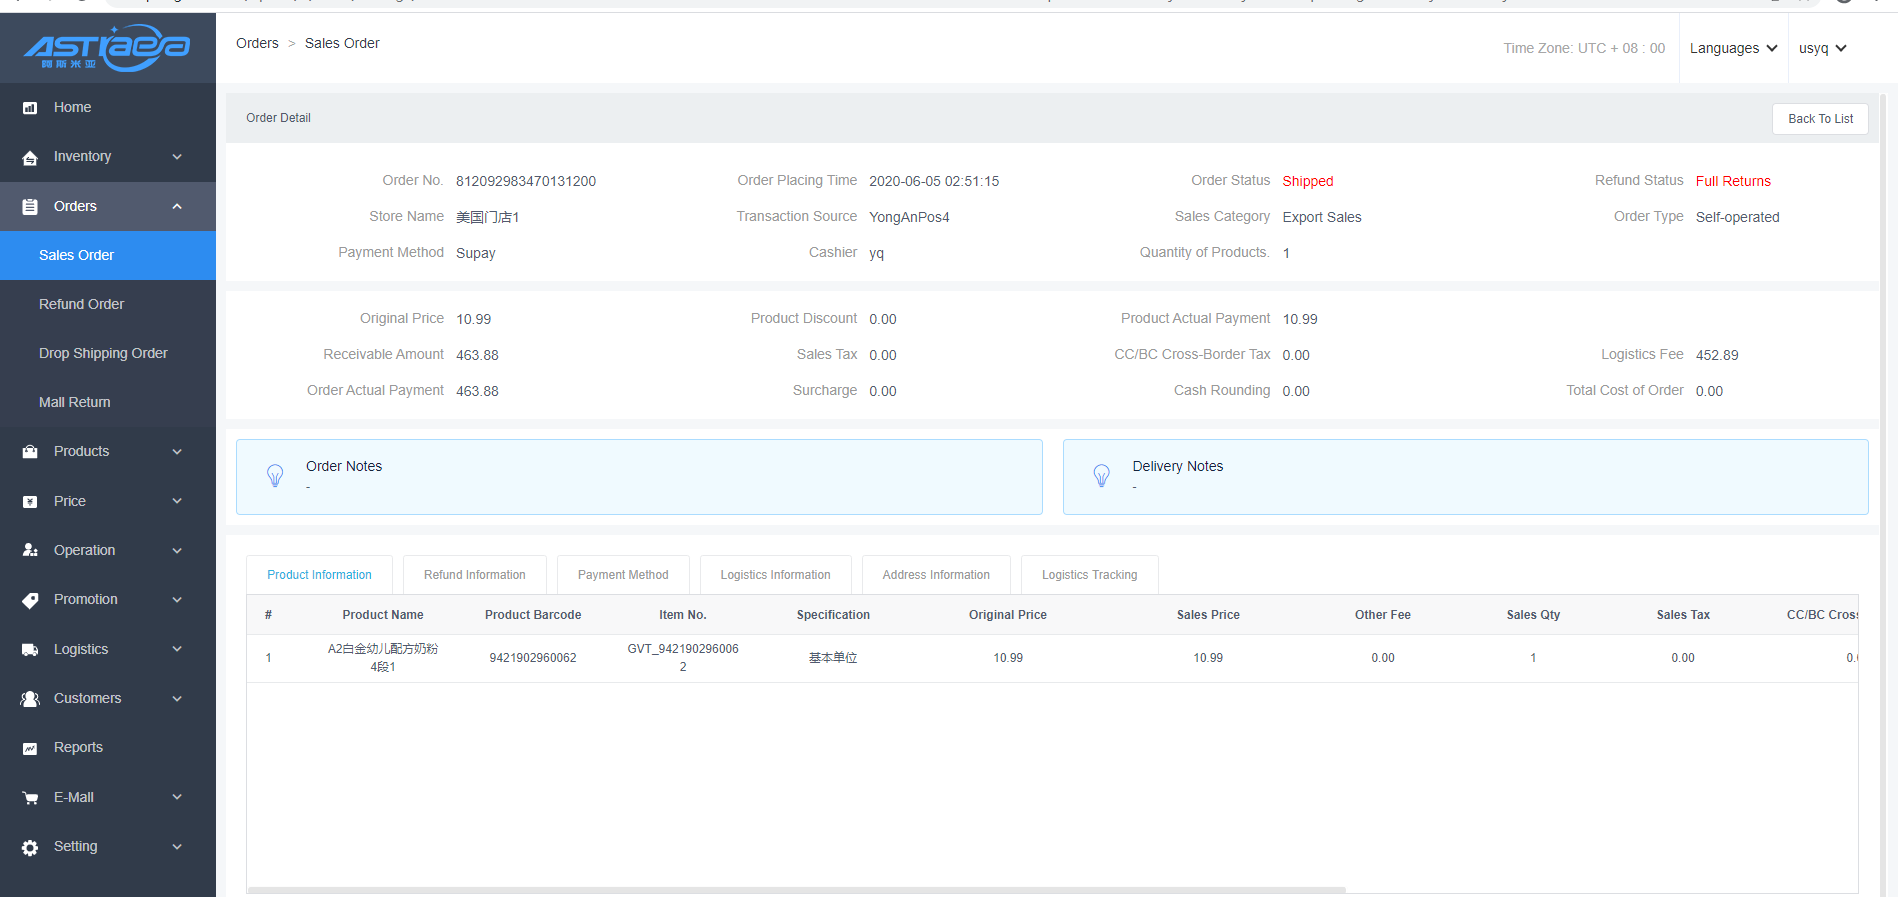Click the Inventory warehouse icon
Screen dimensions: 1898x897
click(x=30, y=157)
